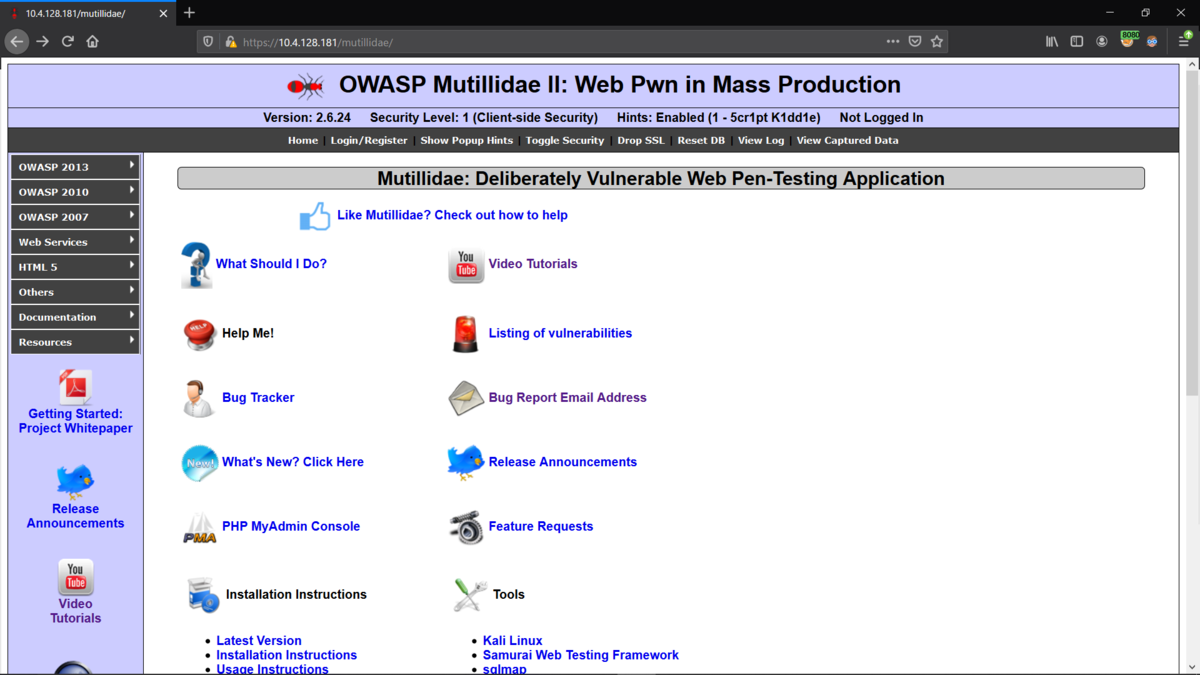Expand the OWASP 2010 menu
The width and height of the screenshot is (1200, 675).
75,192
